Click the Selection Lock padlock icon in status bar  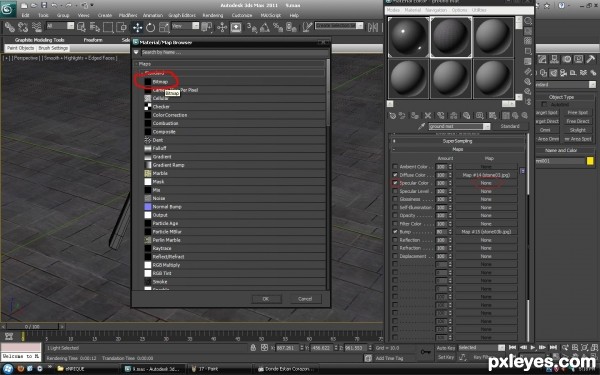[x=253, y=347]
